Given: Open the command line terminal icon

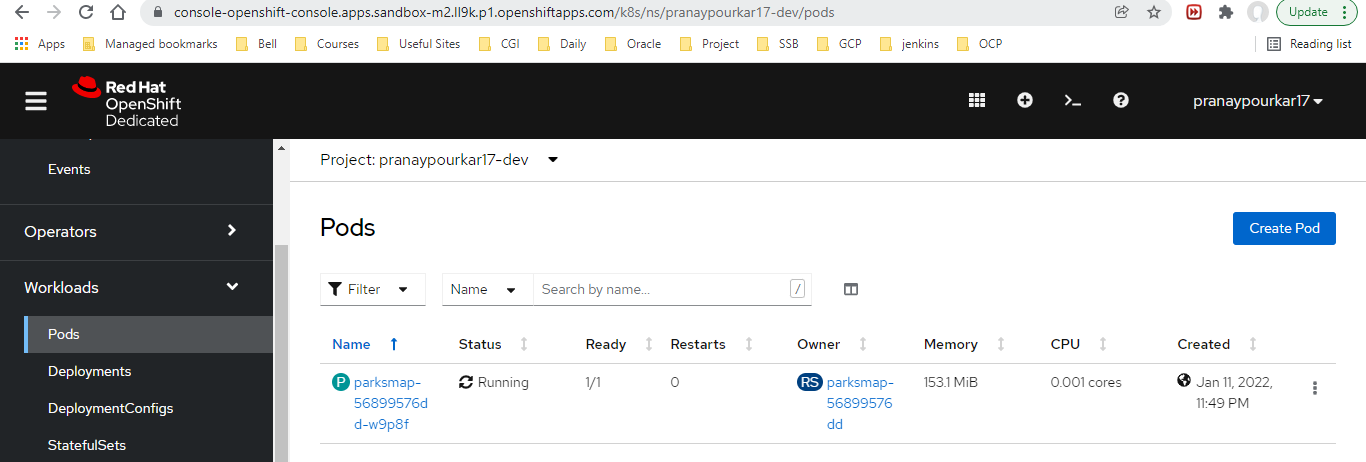Looking at the screenshot, I should (x=1073, y=100).
